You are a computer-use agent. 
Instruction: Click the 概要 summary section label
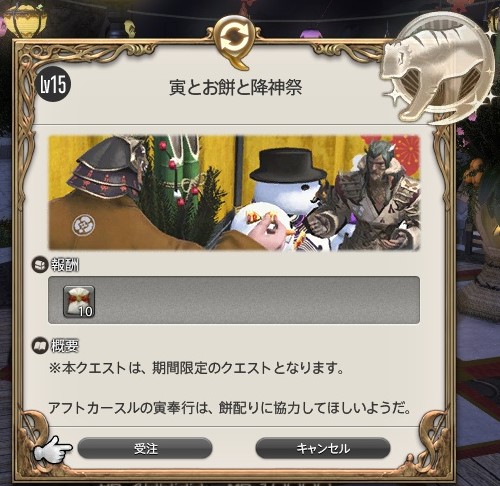tap(65, 346)
